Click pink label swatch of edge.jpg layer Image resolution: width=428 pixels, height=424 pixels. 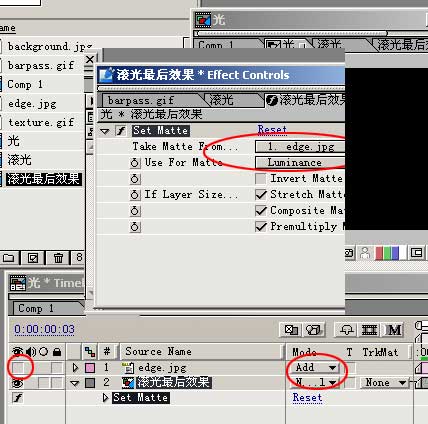click(90, 368)
